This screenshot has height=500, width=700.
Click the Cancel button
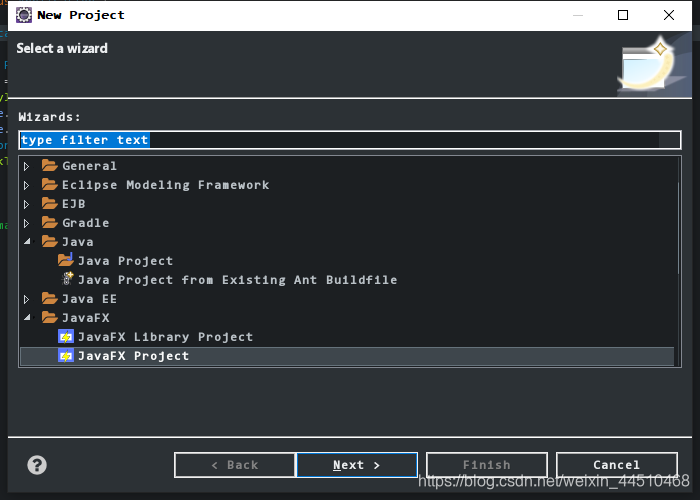pos(617,465)
